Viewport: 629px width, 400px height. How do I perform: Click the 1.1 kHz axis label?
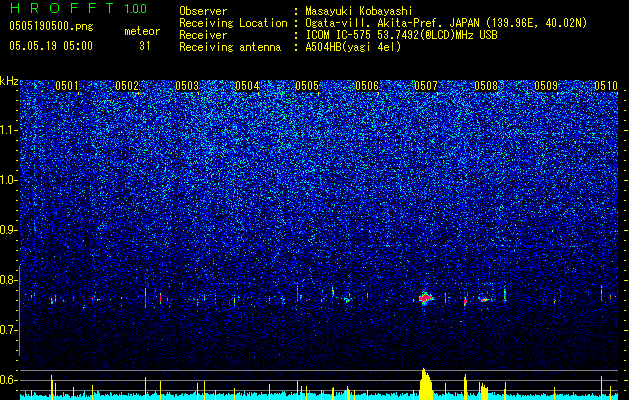(x=8, y=130)
